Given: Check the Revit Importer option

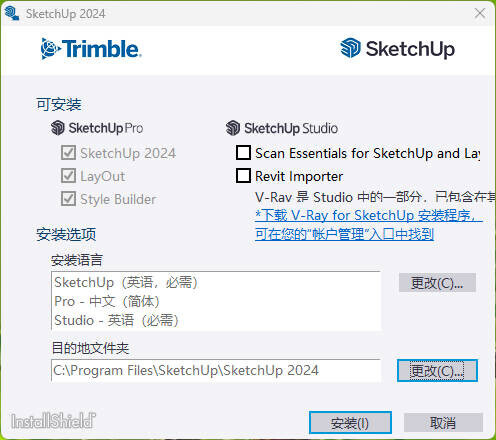Looking at the screenshot, I should pyautogui.click(x=243, y=176).
